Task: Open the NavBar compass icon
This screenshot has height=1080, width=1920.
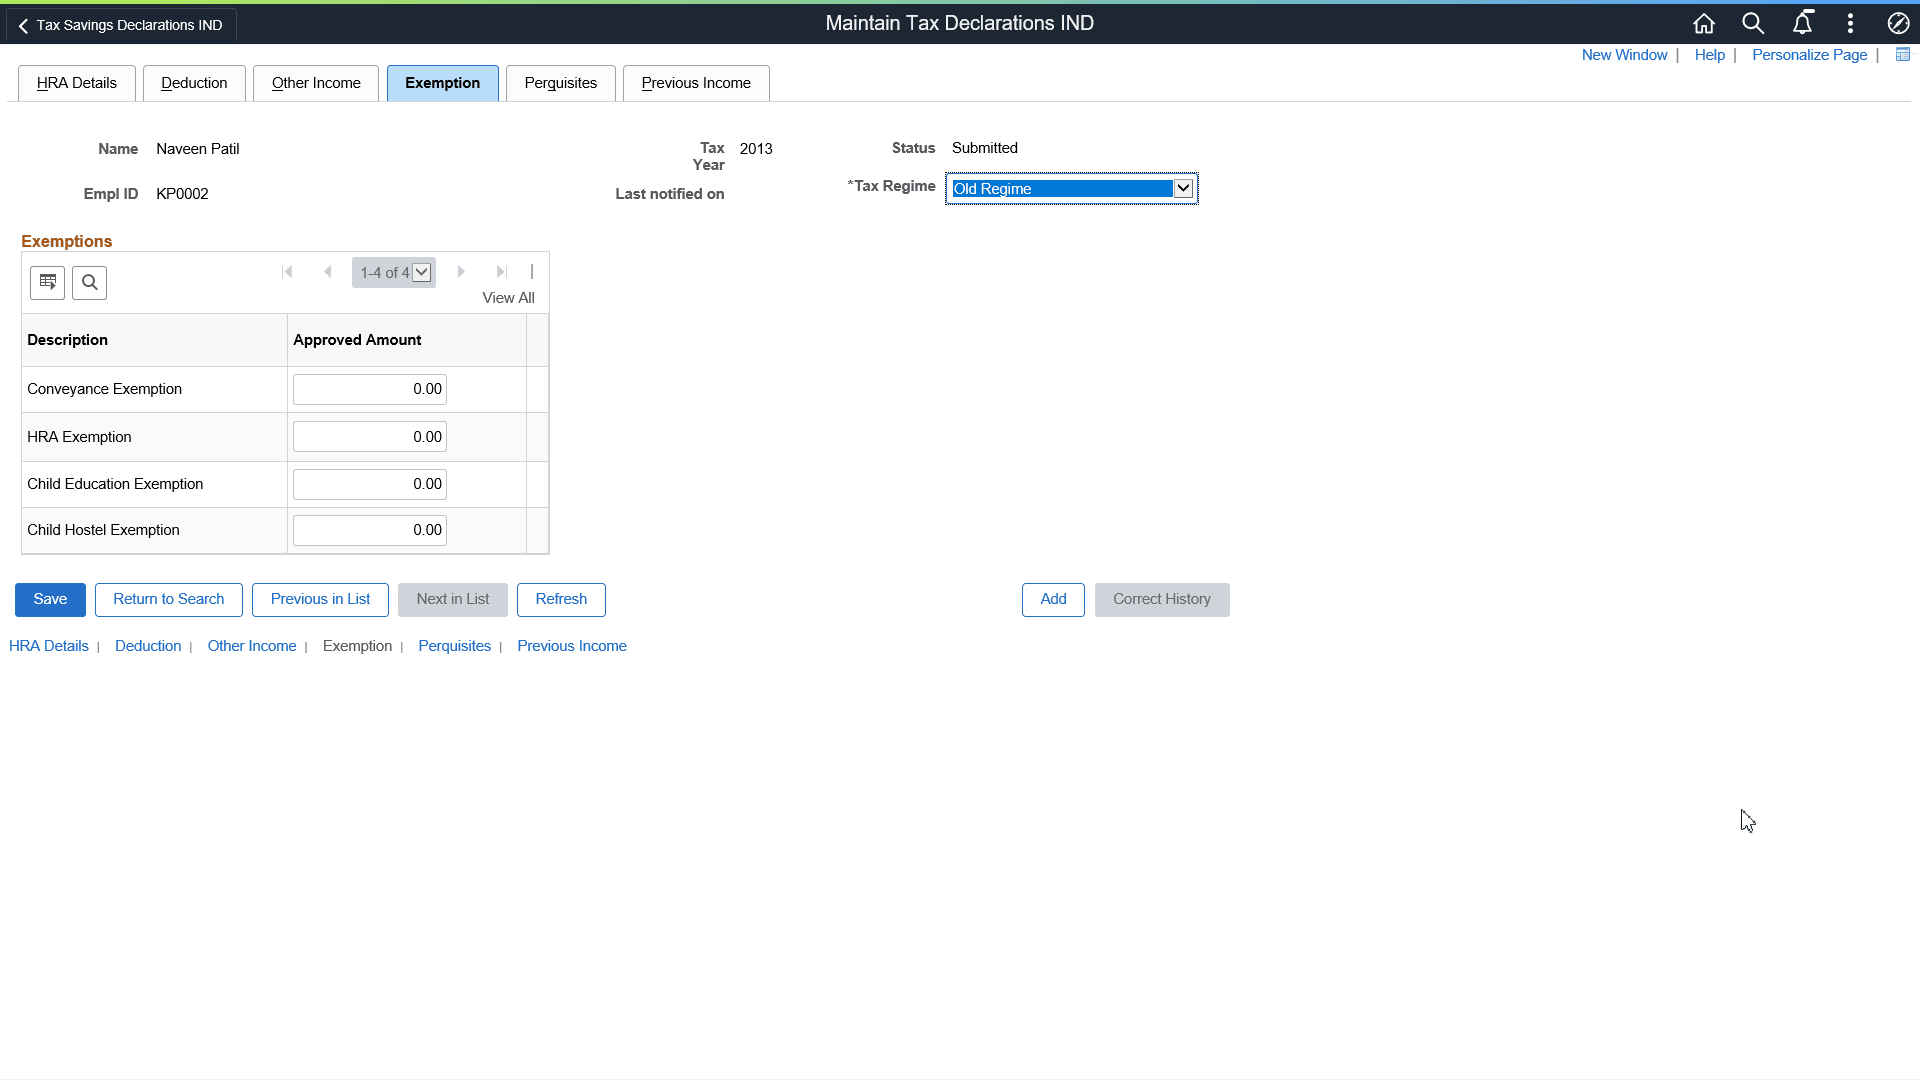Action: point(1898,24)
